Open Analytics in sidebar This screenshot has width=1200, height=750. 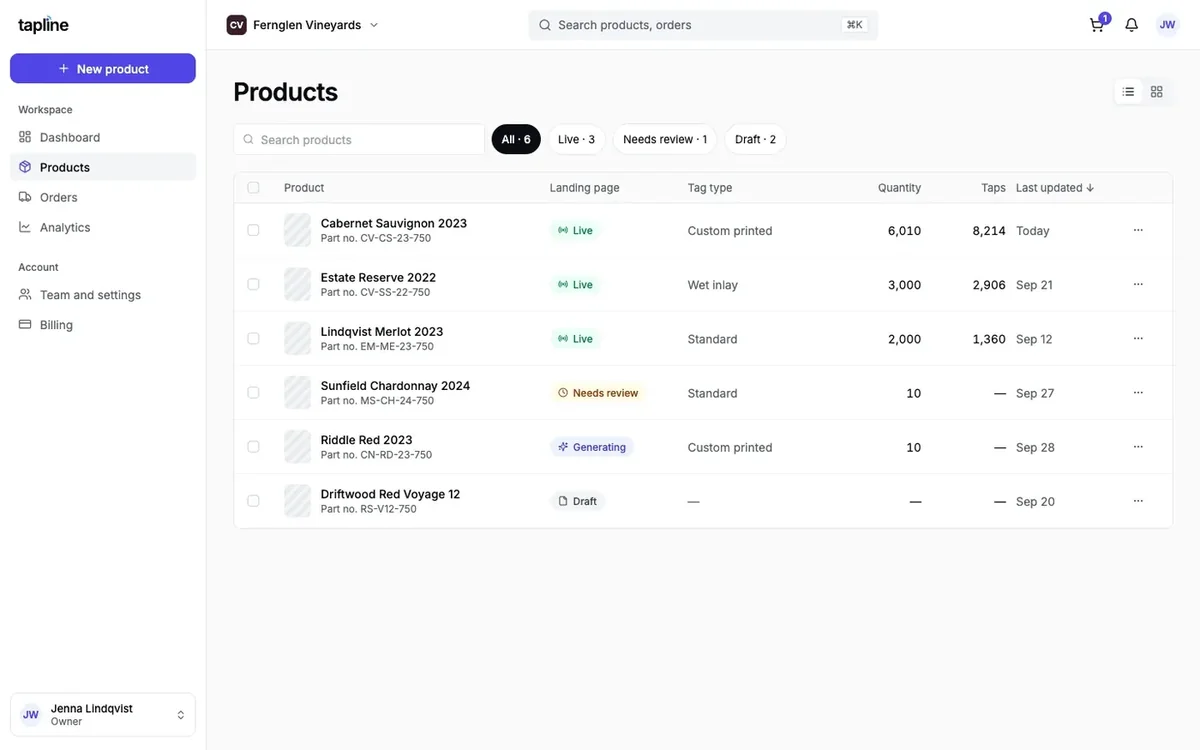pyautogui.click(x=103, y=227)
